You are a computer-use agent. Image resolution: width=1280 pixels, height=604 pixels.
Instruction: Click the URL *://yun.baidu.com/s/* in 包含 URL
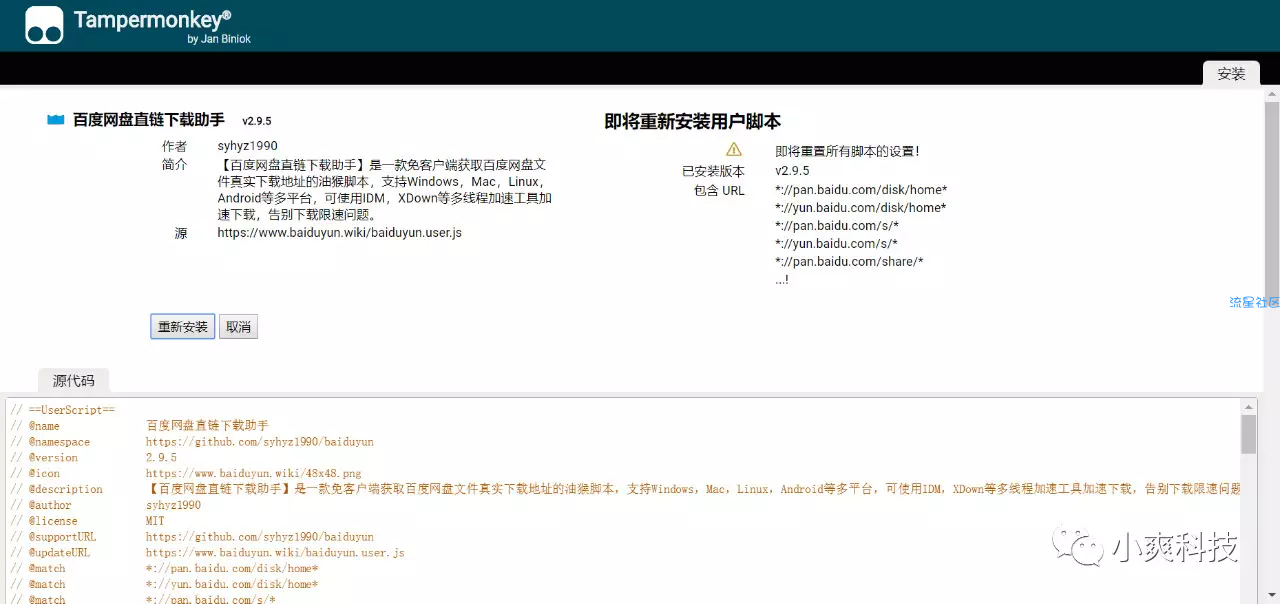click(x=837, y=244)
